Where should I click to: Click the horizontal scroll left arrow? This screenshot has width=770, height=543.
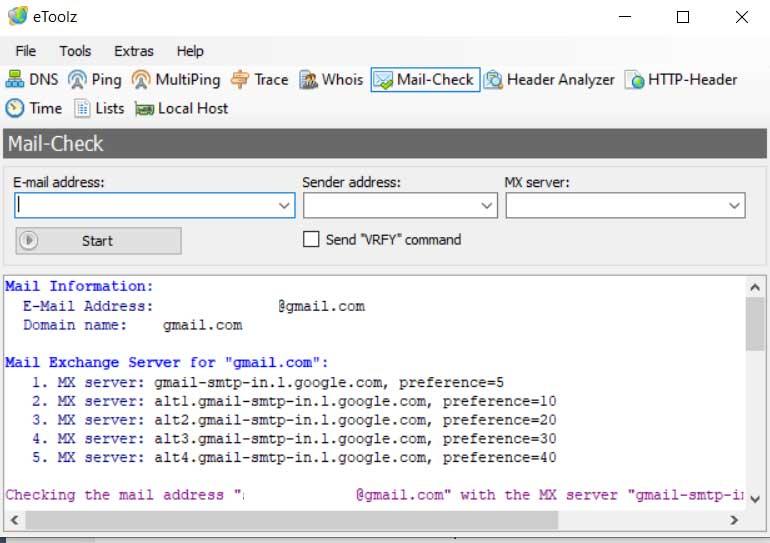pyautogui.click(x=14, y=520)
